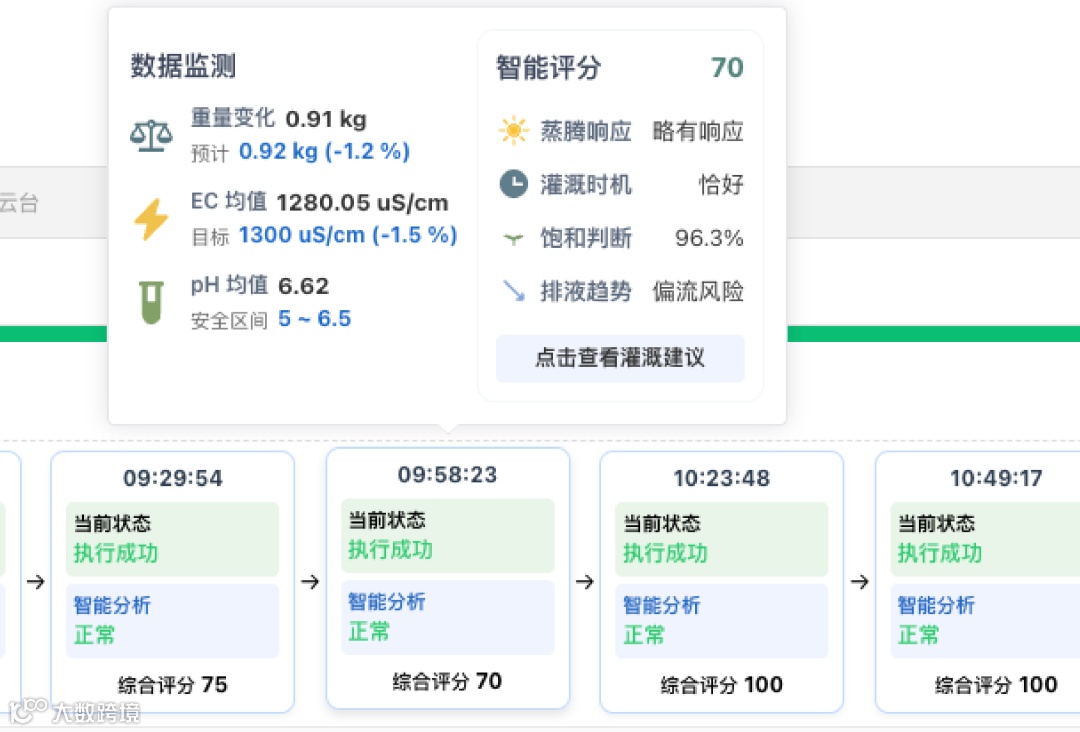Click the 点击查看灌溉建议 button
The height and width of the screenshot is (732, 1080).
[x=620, y=358]
